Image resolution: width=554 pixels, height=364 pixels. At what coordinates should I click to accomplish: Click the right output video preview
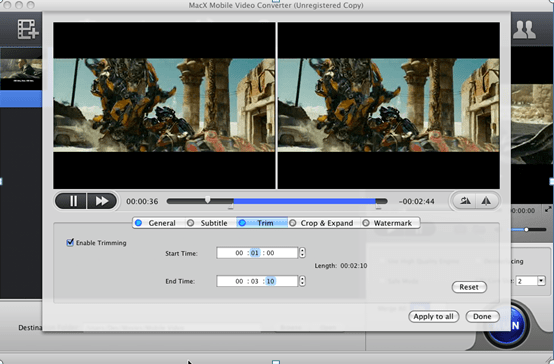[389, 105]
